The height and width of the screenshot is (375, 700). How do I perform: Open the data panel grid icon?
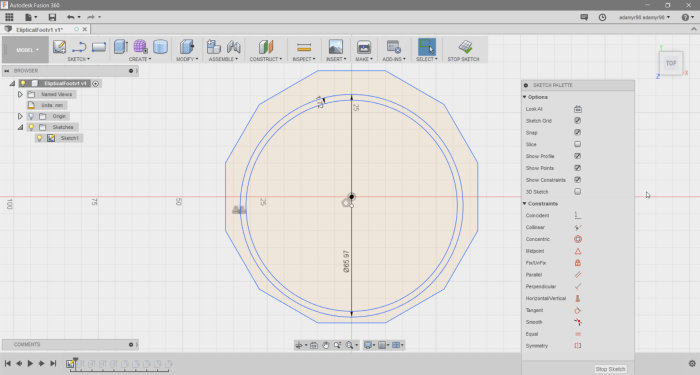click(x=9, y=17)
